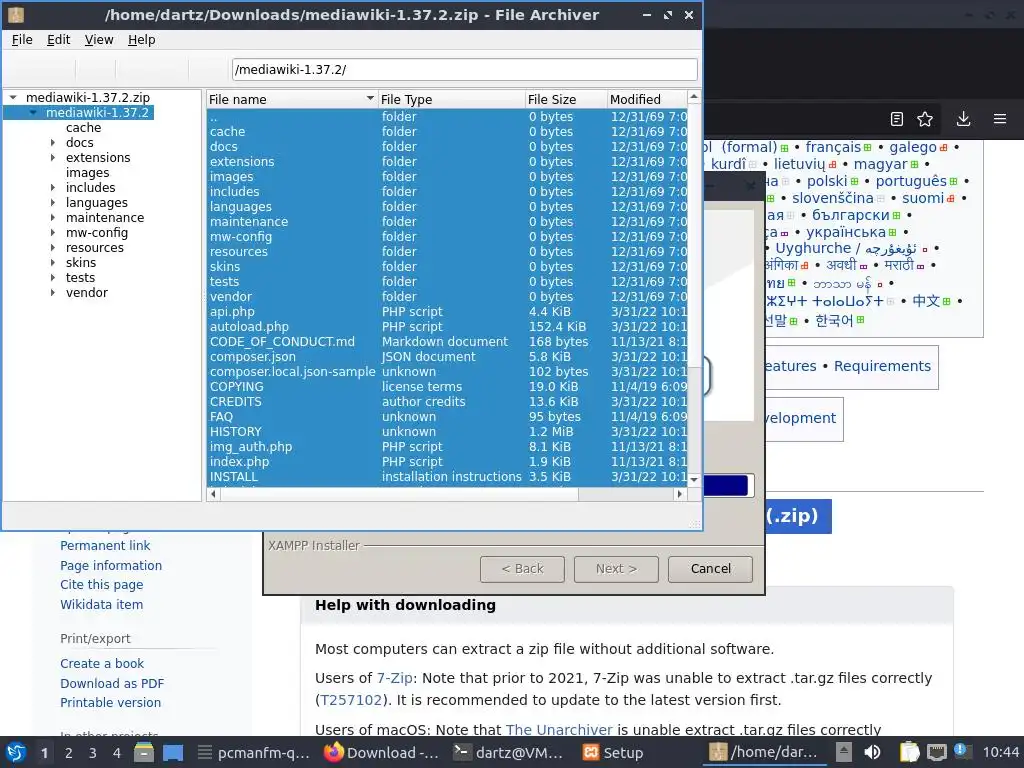Viewport: 1024px width, 768px height.
Task: Sort by File Size column header
Action: (x=566, y=99)
